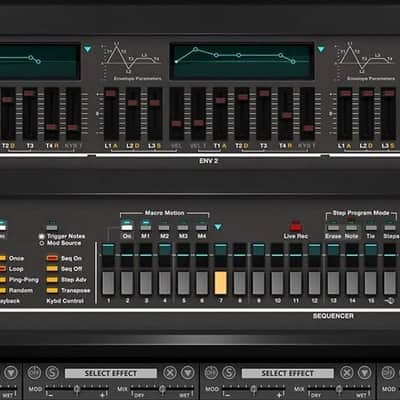
Task: Open the dropdown arrow beside Macro Motion M4
Action: coord(218,227)
